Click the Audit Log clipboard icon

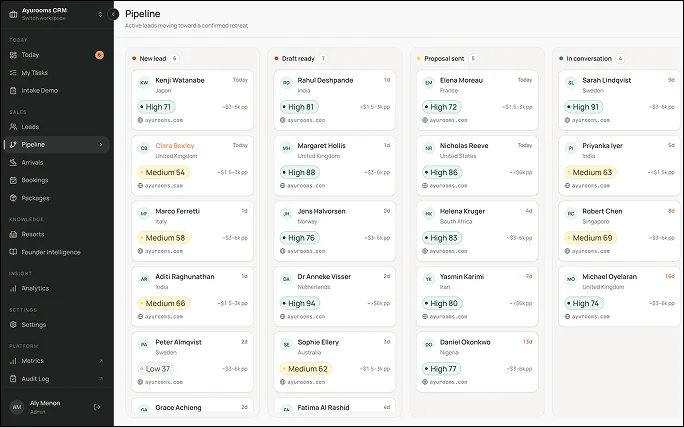click(x=13, y=379)
